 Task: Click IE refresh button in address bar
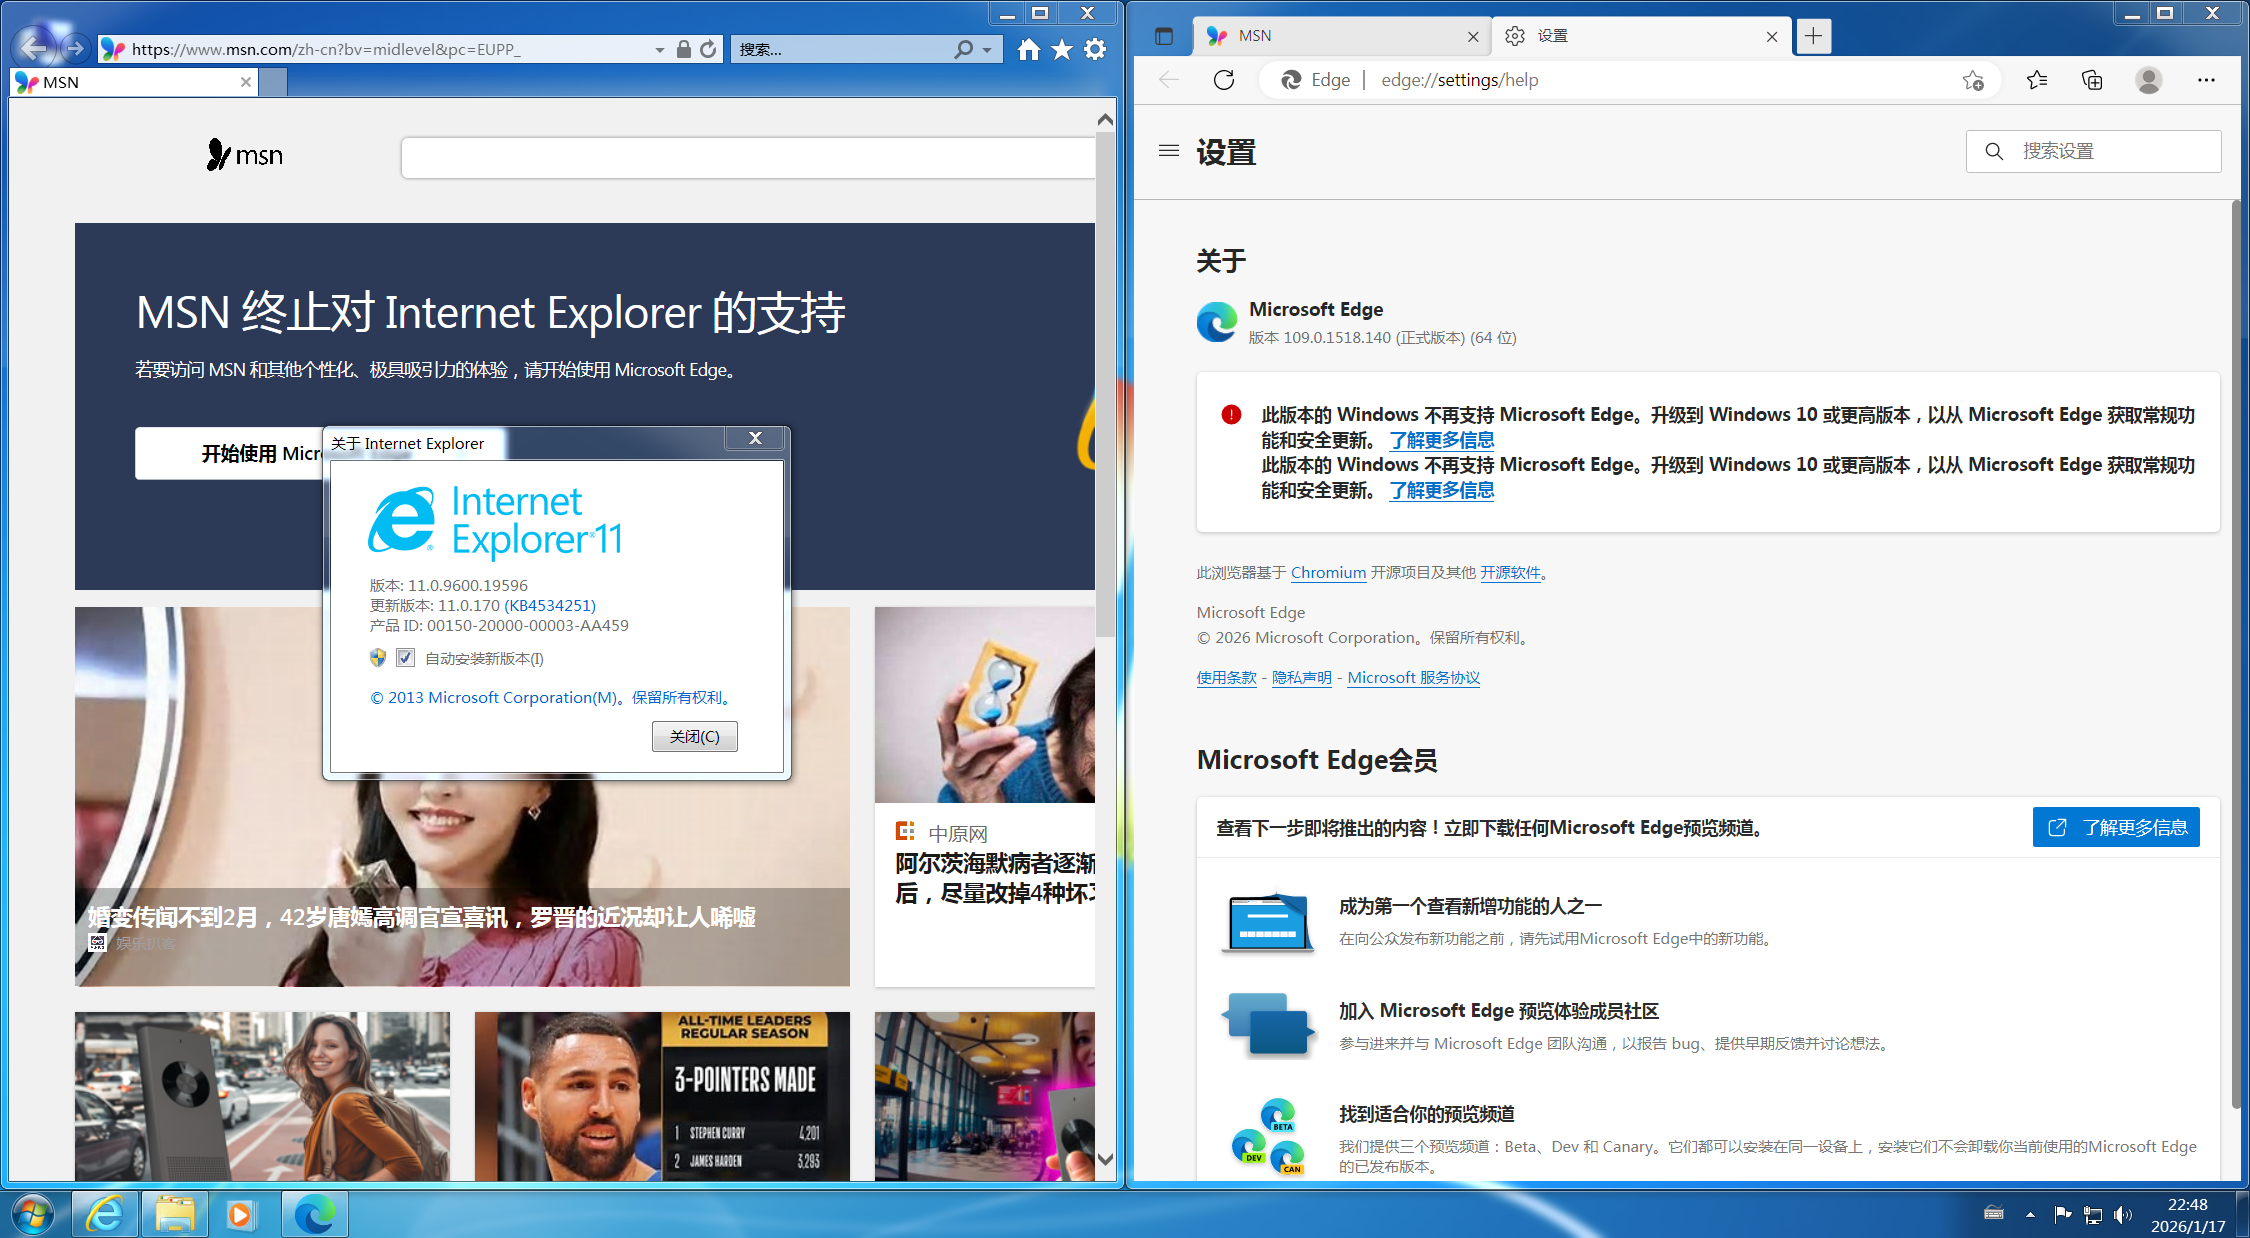(709, 49)
